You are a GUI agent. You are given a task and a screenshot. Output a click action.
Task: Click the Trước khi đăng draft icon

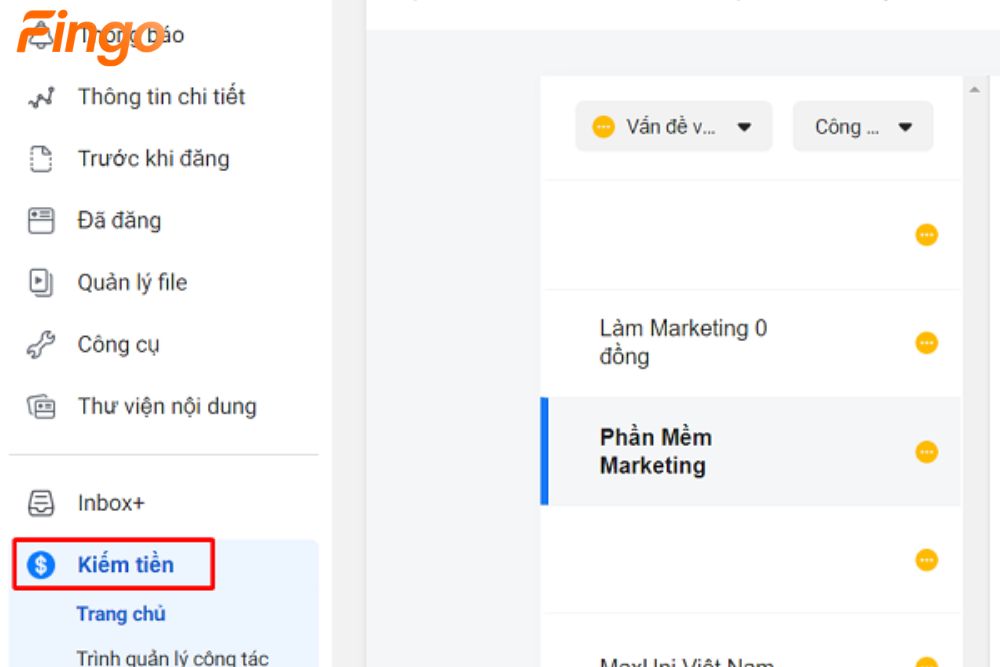coord(41,159)
